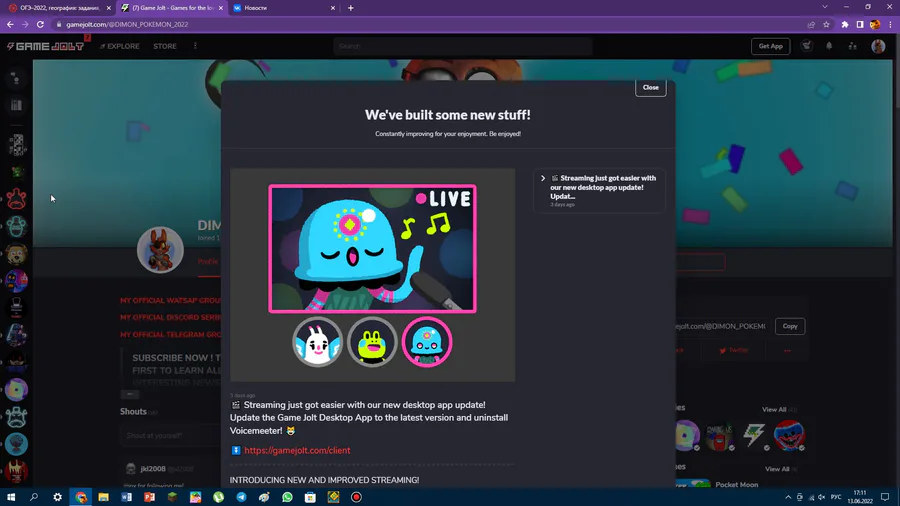The width and height of the screenshot is (900, 506).
Task: Open a new browser tab
Action: (x=351, y=8)
